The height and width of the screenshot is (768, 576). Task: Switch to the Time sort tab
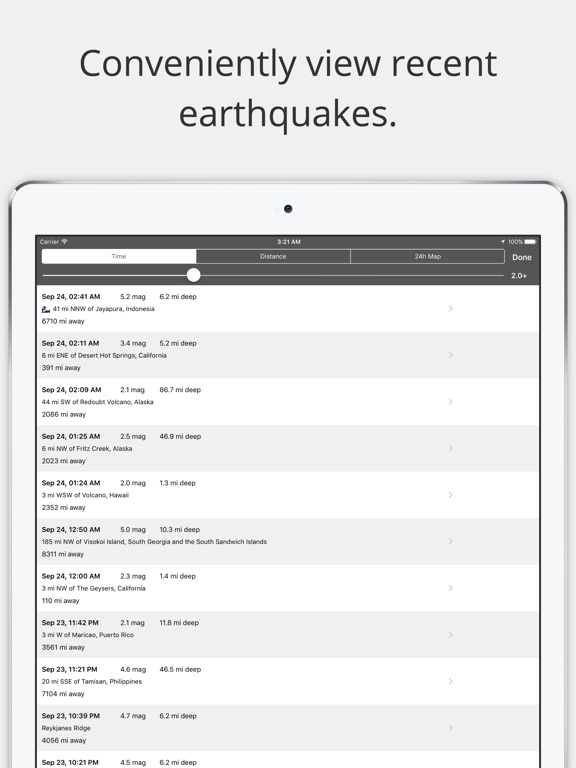[x=119, y=256]
